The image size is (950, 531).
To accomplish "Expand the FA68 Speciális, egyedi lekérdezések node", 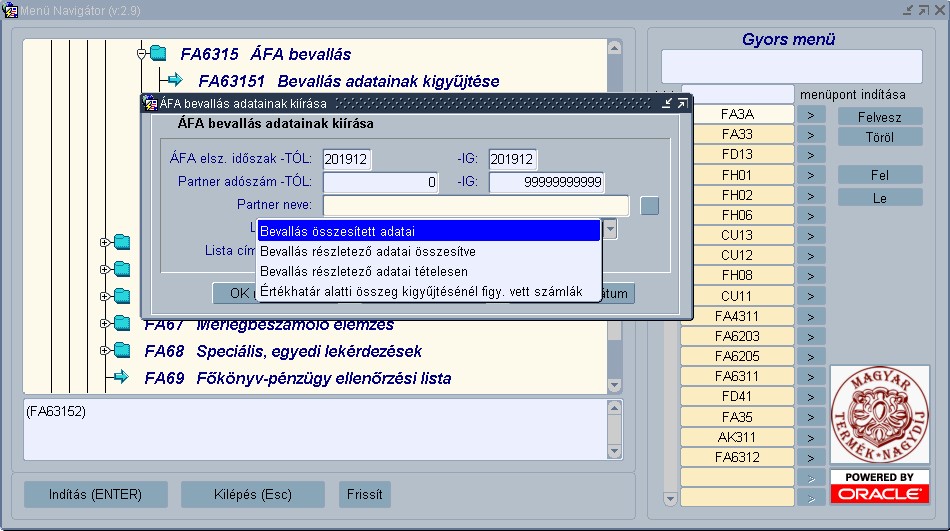I will (105, 350).
